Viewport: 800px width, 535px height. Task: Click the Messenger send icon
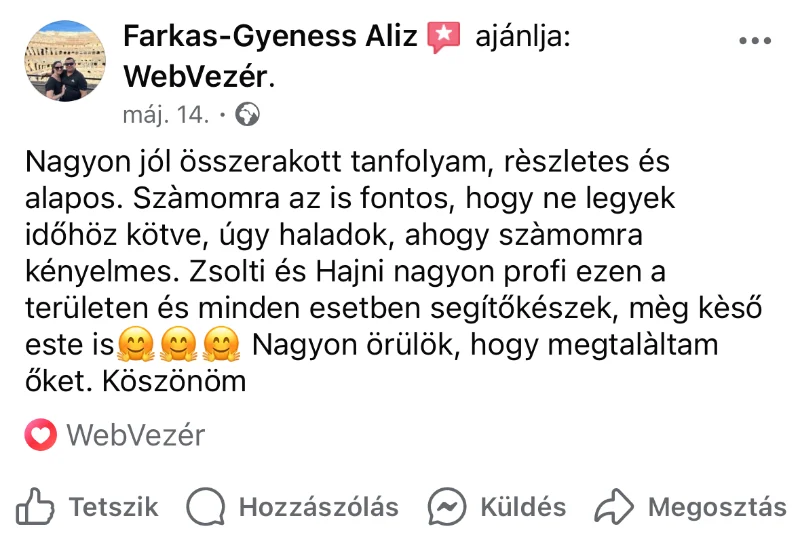coord(447,506)
